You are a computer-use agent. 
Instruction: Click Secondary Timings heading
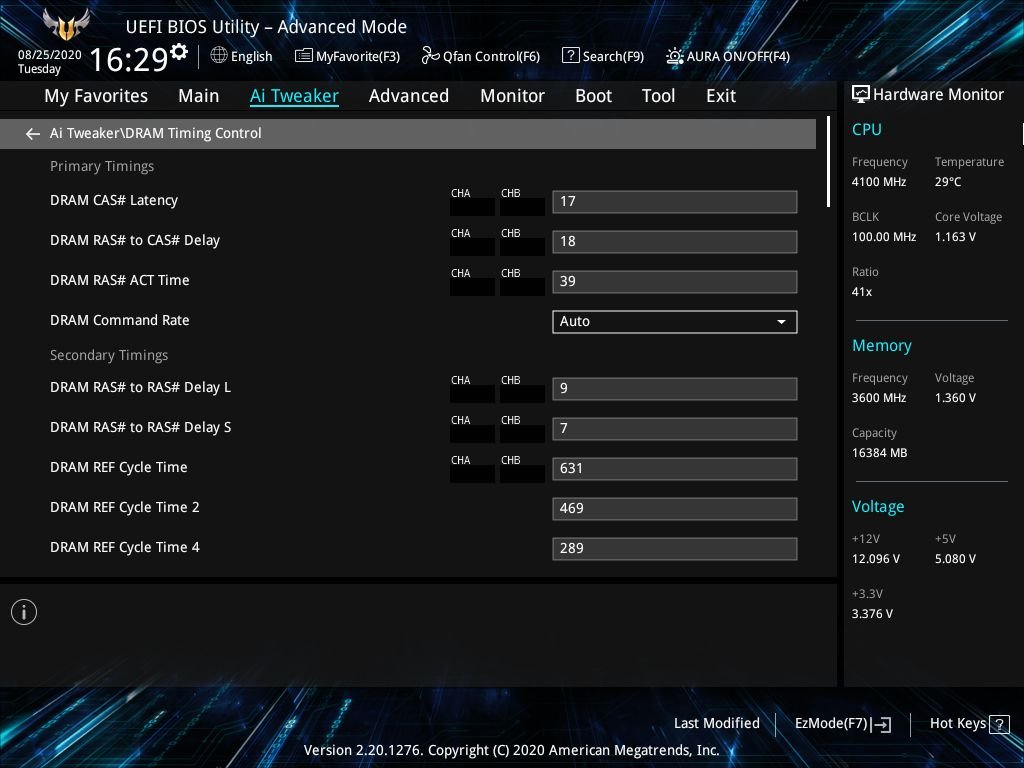click(109, 355)
